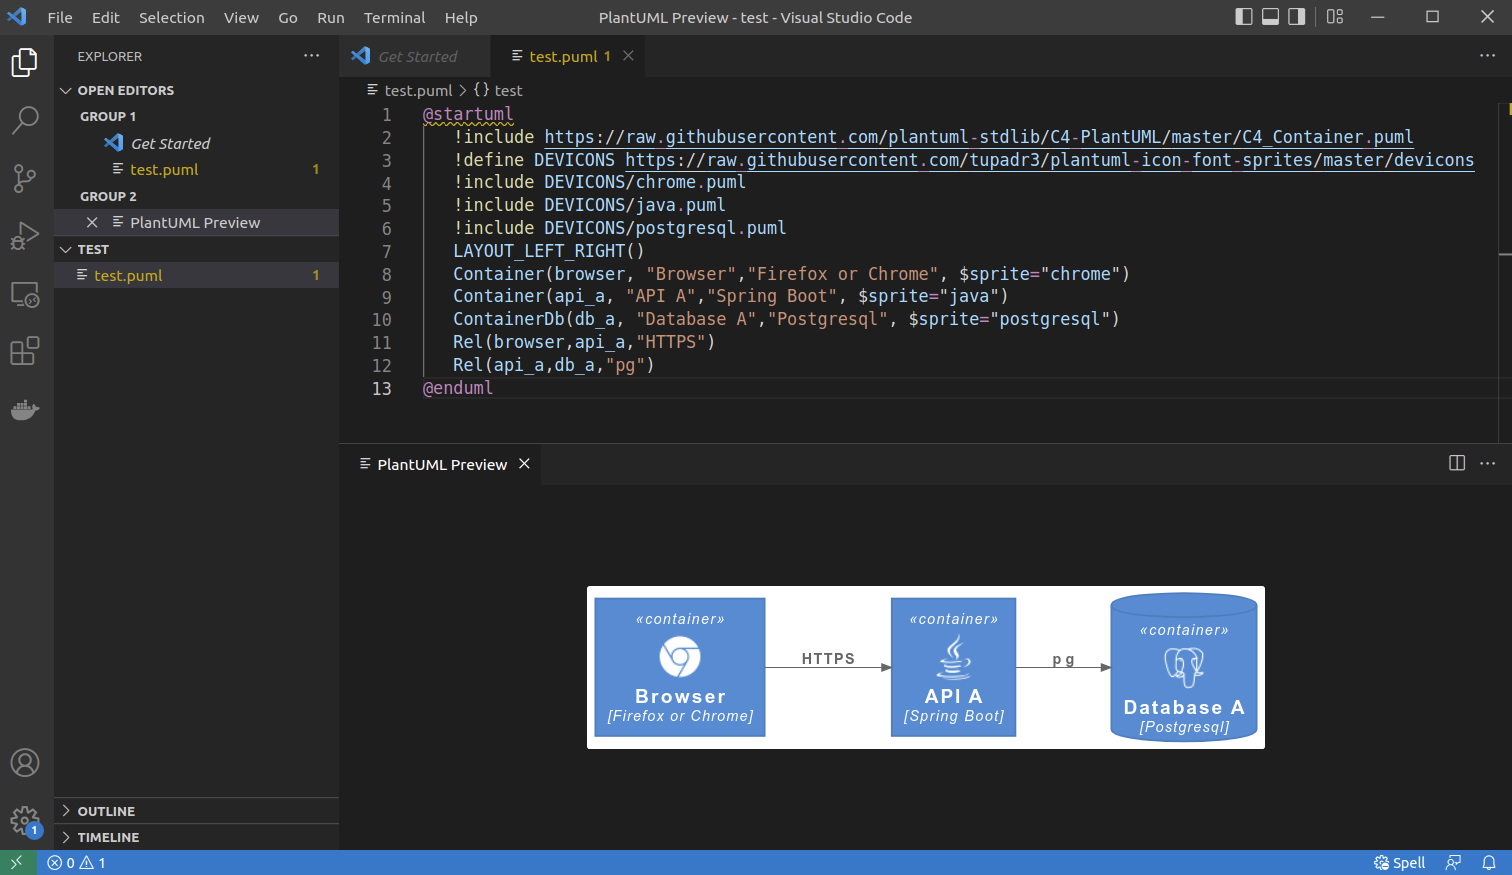
Task: Open more actions for PlantUML Preview group
Action: (1488, 463)
